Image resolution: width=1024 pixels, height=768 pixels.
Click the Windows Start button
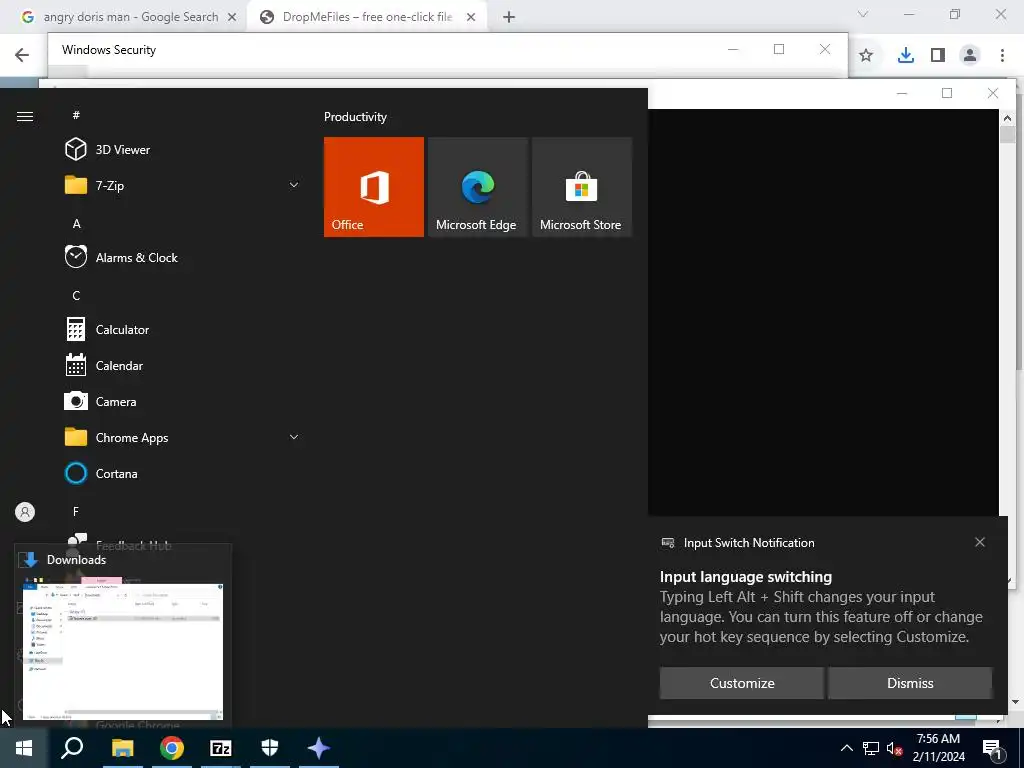tap(24, 748)
